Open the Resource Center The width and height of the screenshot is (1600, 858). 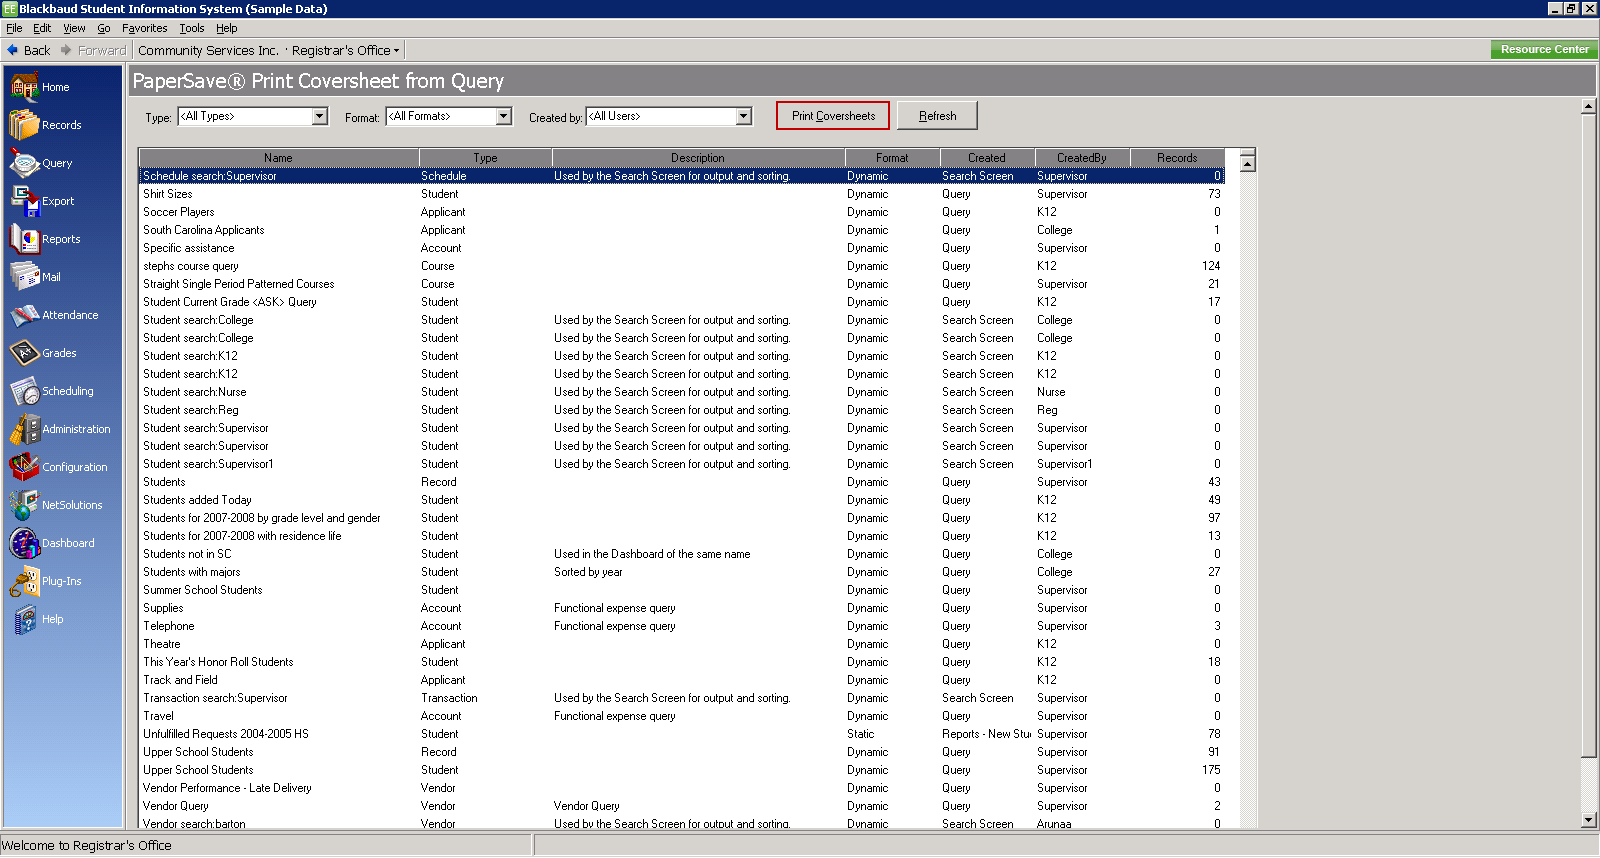(1544, 50)
